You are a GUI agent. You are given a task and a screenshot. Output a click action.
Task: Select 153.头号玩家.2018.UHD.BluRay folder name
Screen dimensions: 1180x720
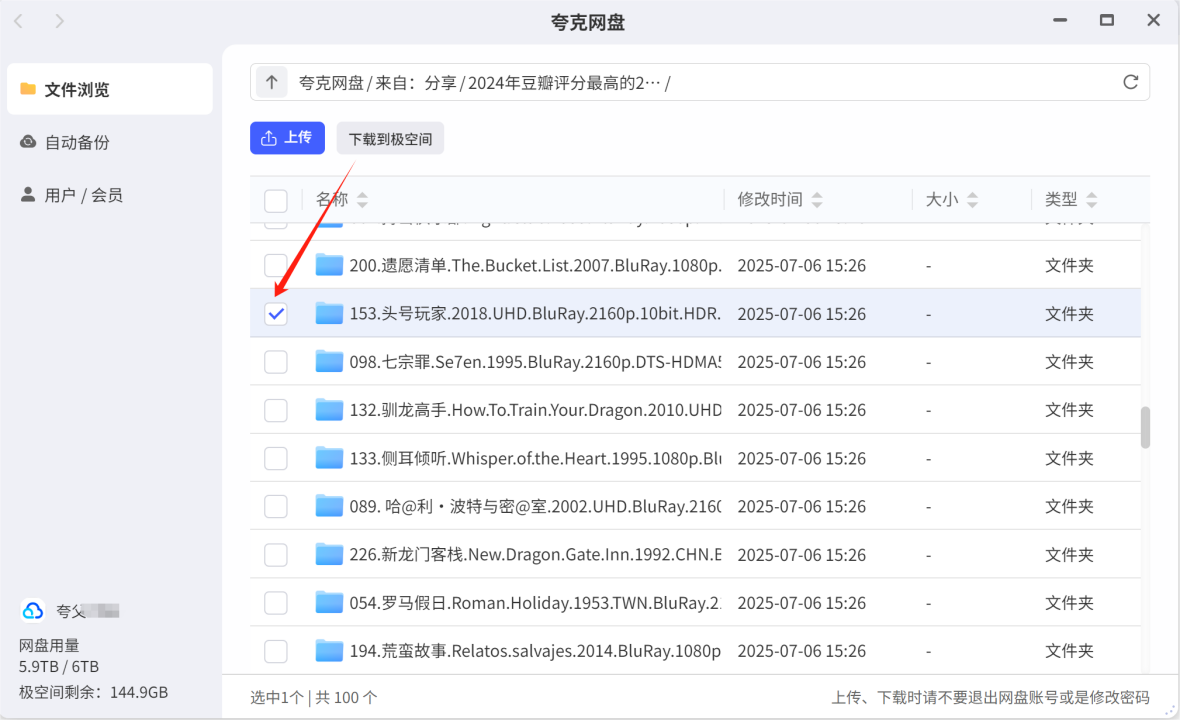pos(535,313)
